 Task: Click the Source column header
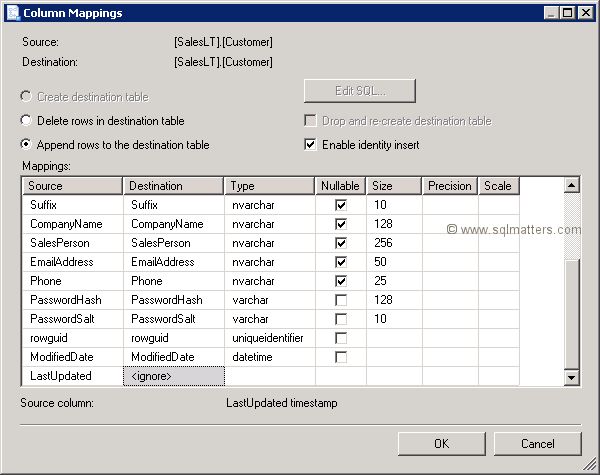tap(72, 186)
